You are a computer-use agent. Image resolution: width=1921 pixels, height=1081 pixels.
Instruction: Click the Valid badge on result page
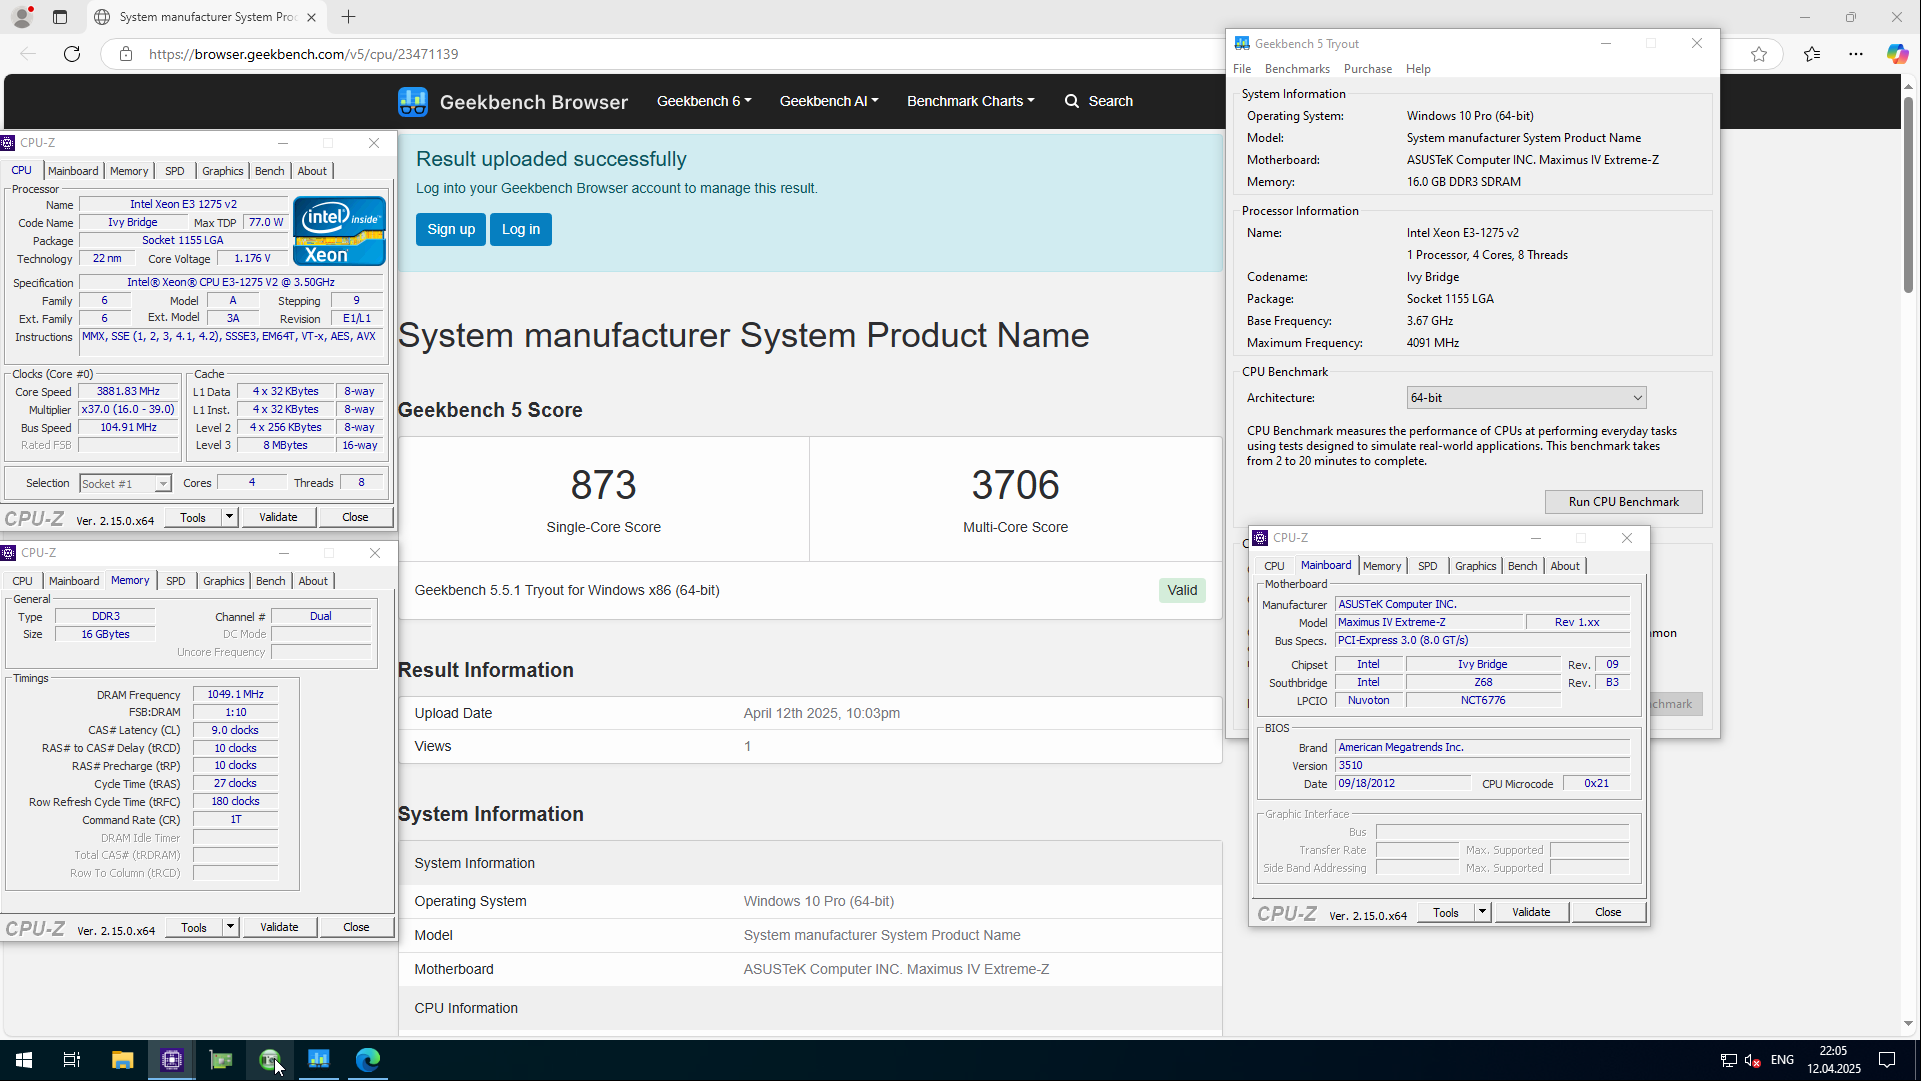[x=1182, y=591]
